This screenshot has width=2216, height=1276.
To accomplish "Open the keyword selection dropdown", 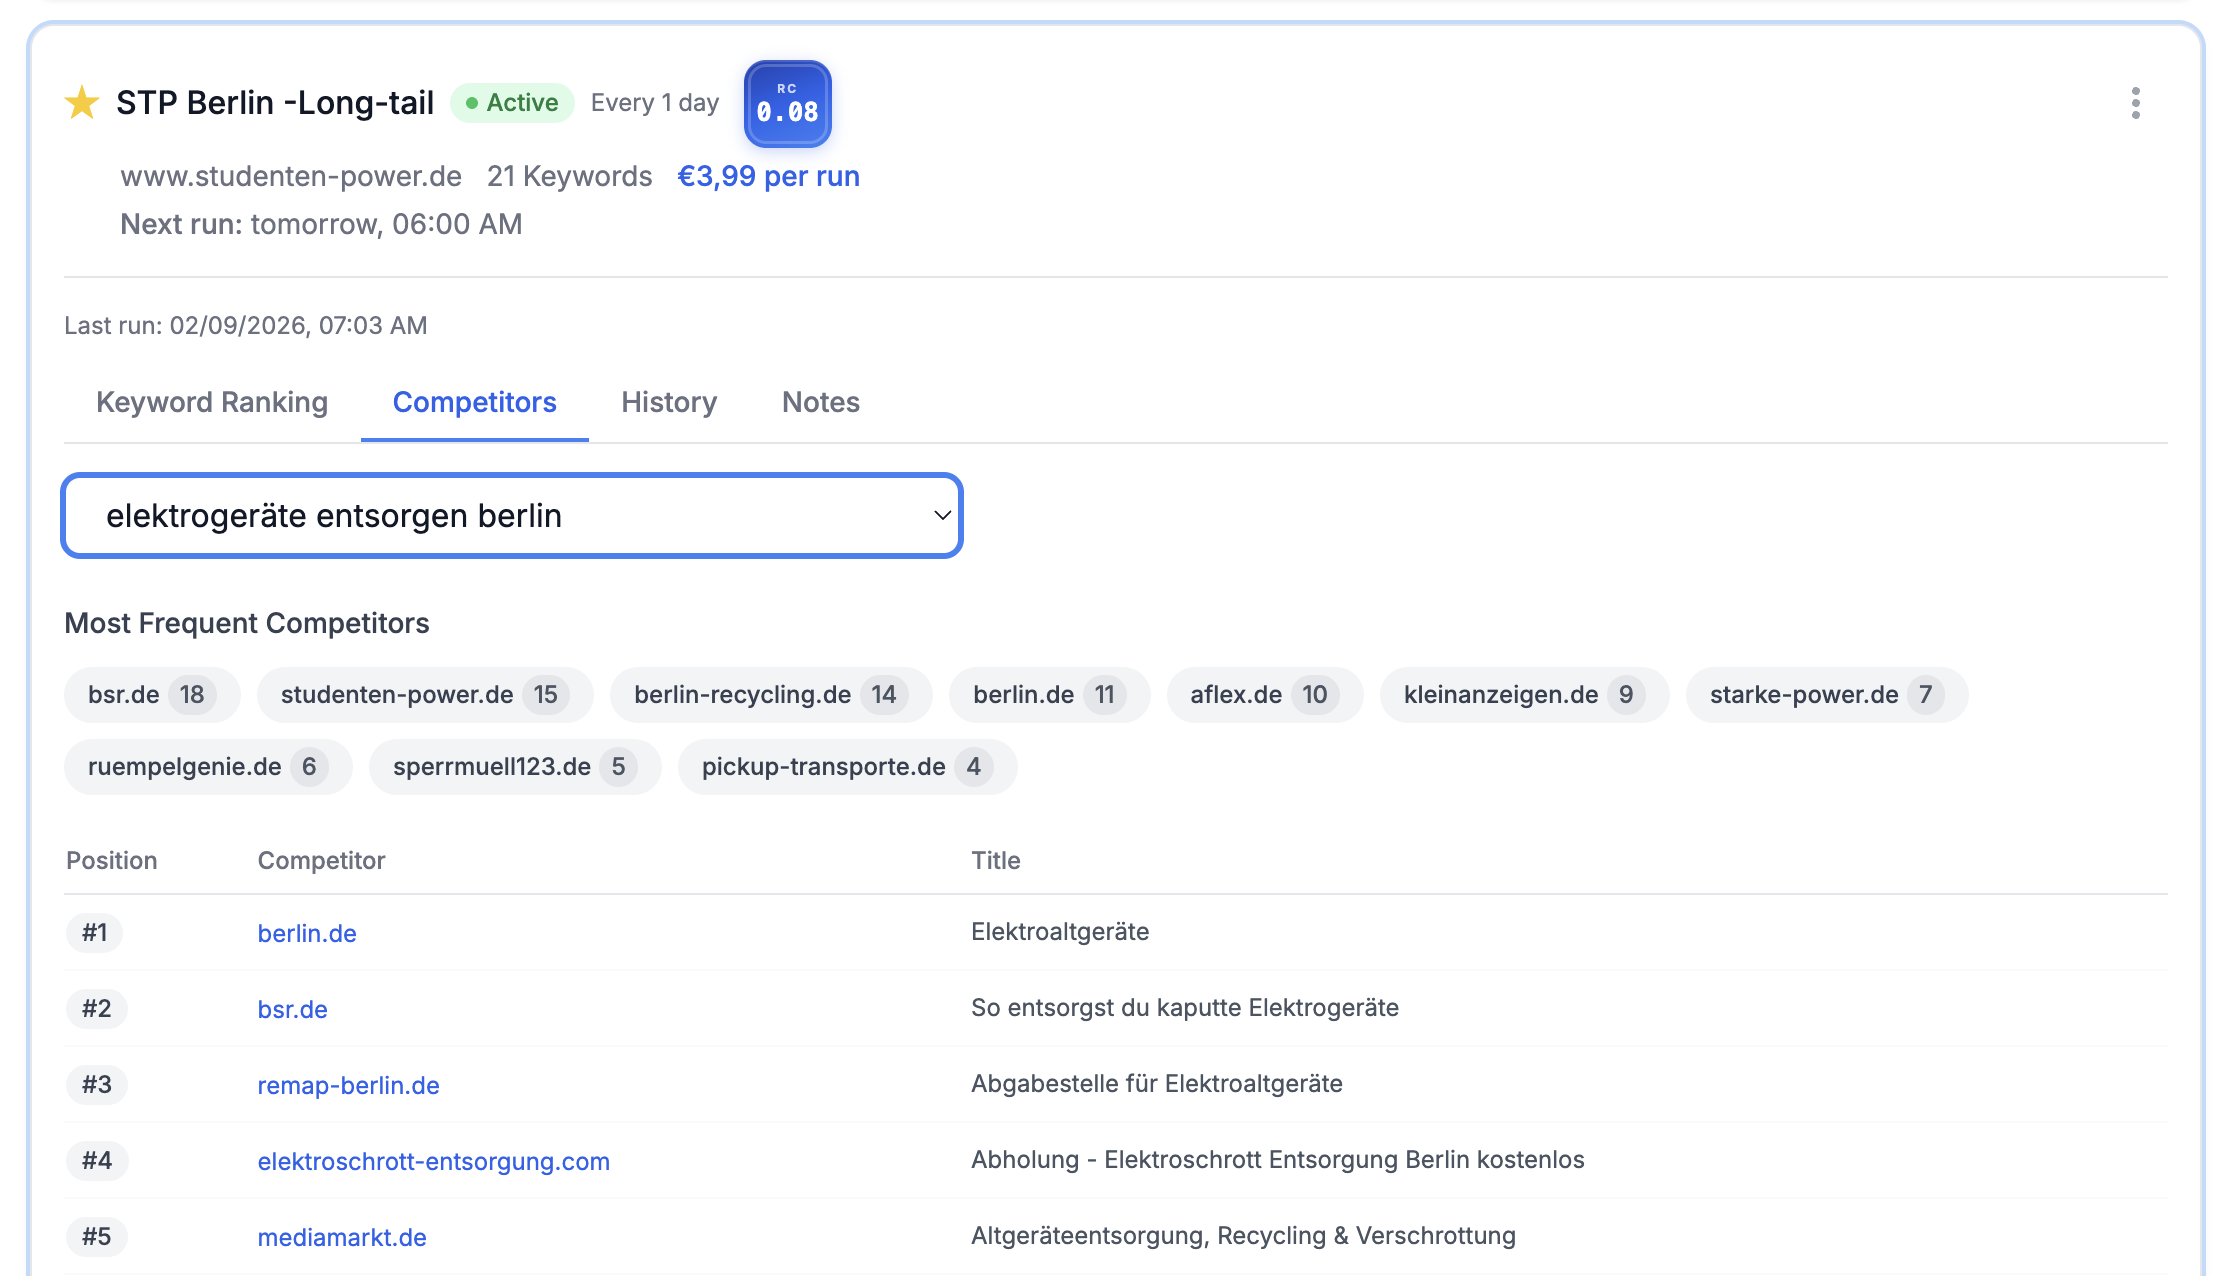I will [512, 515].
